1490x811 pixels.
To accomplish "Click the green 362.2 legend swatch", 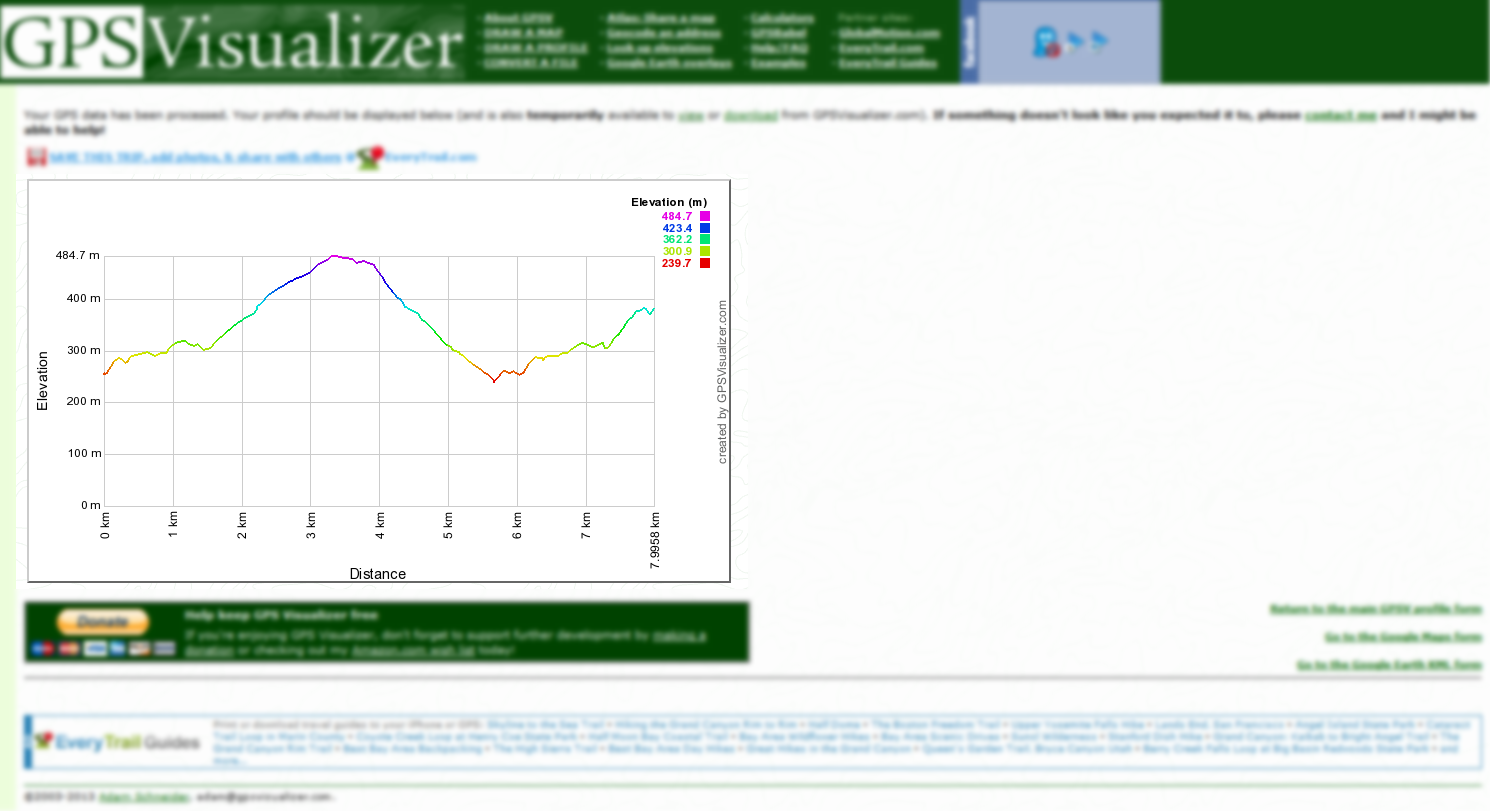I will tap(705, 239).
